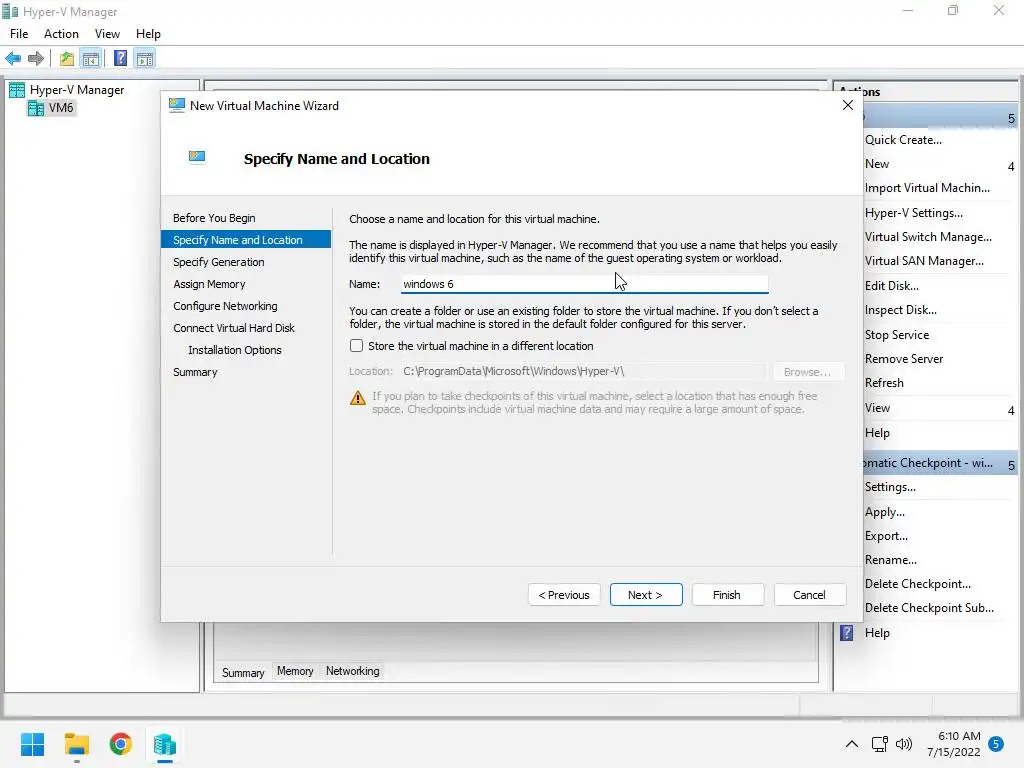
Task: Click Rename checkpoint action
Action: tap(891, 560)
